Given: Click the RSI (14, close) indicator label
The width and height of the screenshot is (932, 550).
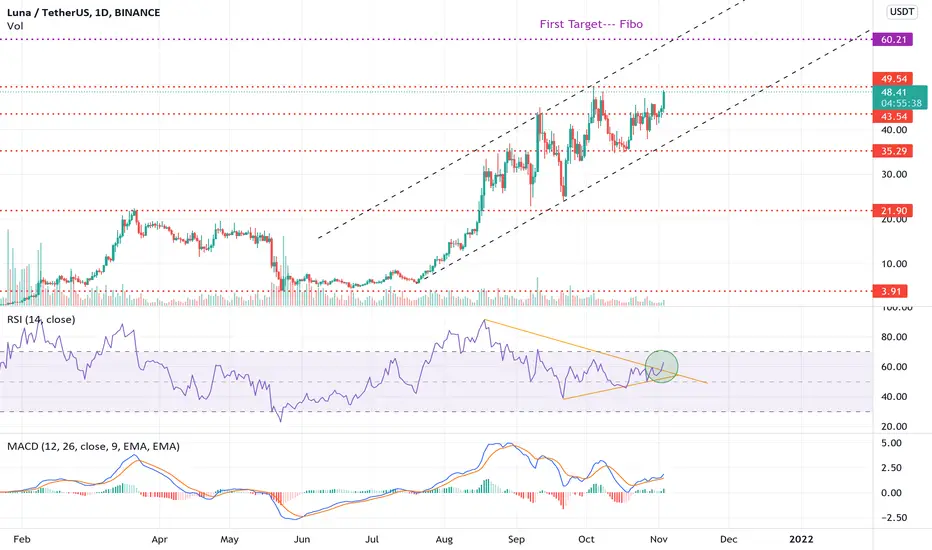Looking at the screenshot, I should click(x=41, y=319).
